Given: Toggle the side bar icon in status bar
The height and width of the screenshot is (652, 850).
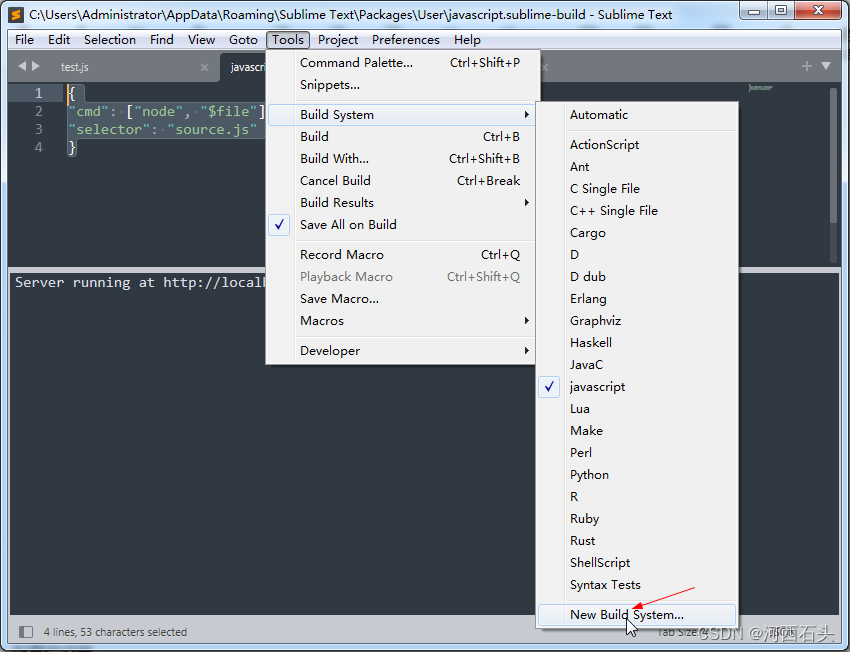Looking at the screenshot, I should [26, 632].
